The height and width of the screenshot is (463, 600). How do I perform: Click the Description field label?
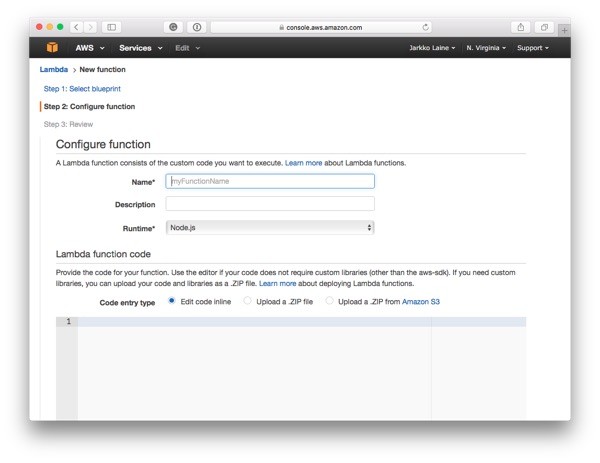[135, 205]
